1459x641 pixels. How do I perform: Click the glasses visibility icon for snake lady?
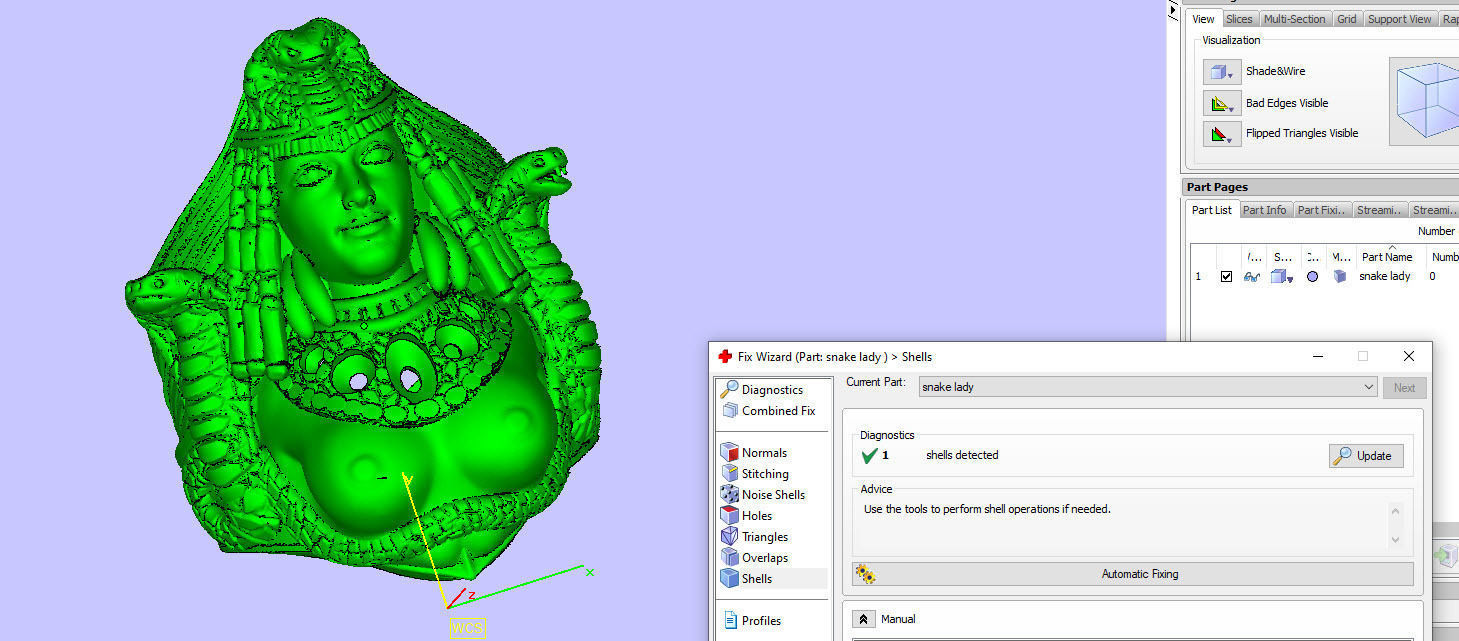tap(1251, 277)
